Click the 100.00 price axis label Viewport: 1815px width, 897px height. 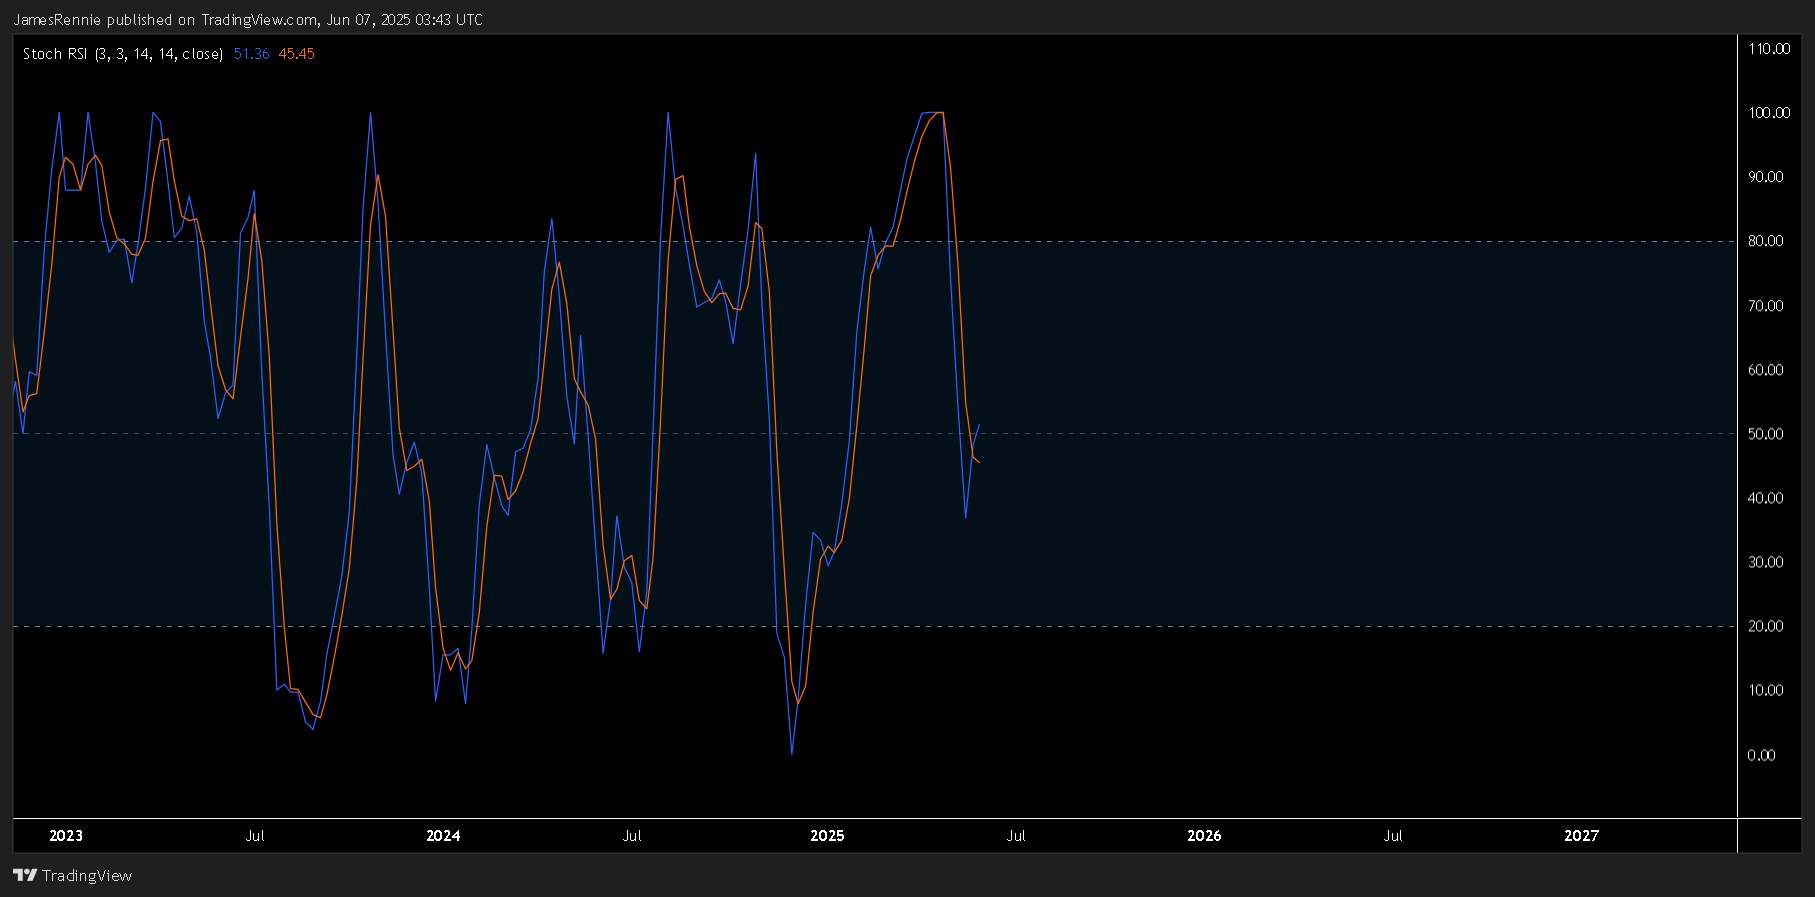coord(1769,113)
